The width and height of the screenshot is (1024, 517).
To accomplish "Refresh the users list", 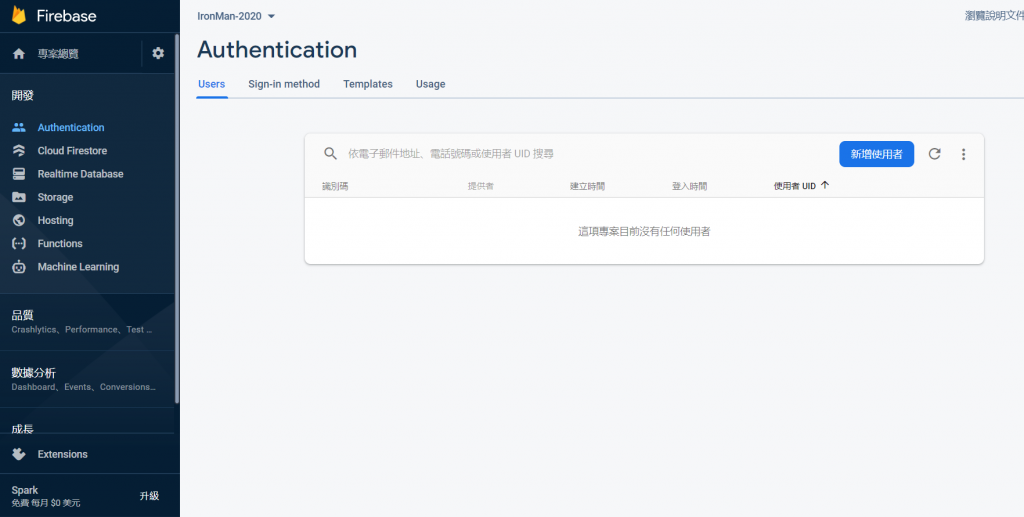I will click(x=935, y=154).
